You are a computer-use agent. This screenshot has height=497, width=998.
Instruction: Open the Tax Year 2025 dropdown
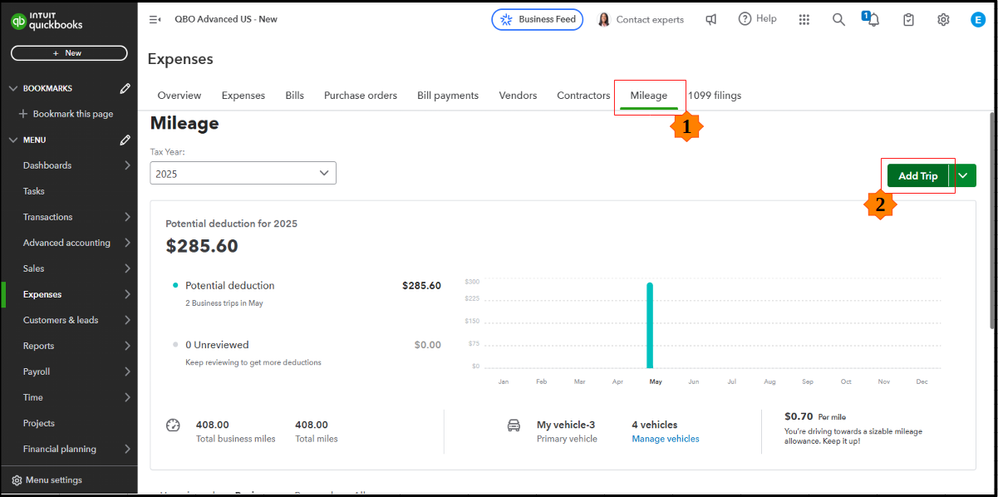pos(243,173)
